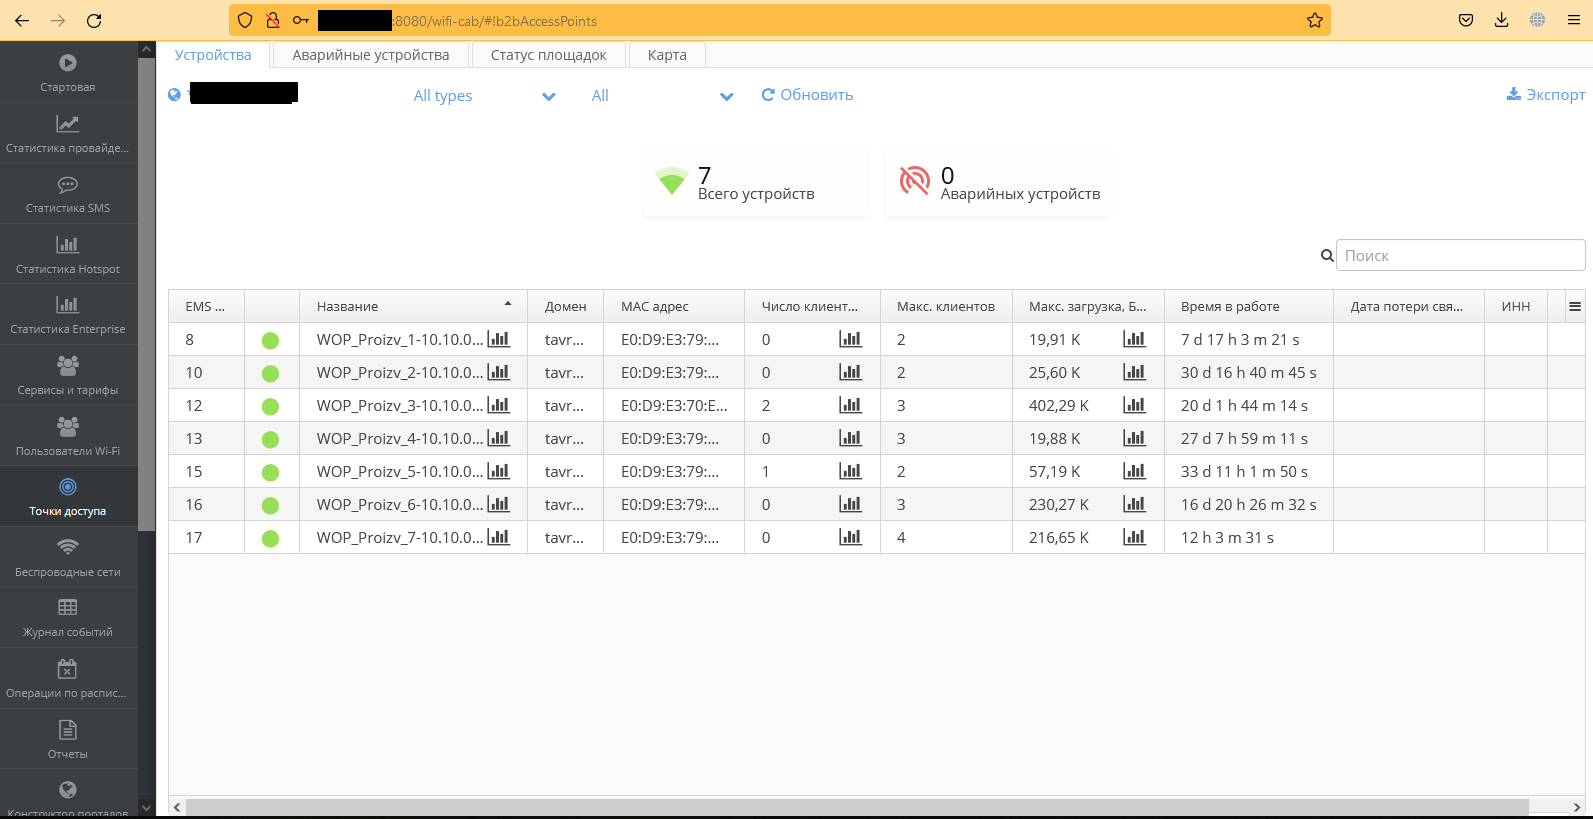Sort table by Название column
The image size is (1593, 819).
pyautogui.click(x=413, y=306)
